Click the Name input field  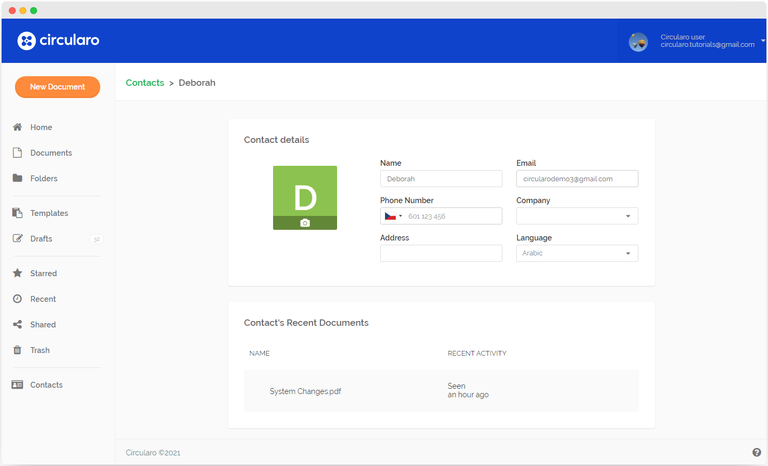(441, 179)
